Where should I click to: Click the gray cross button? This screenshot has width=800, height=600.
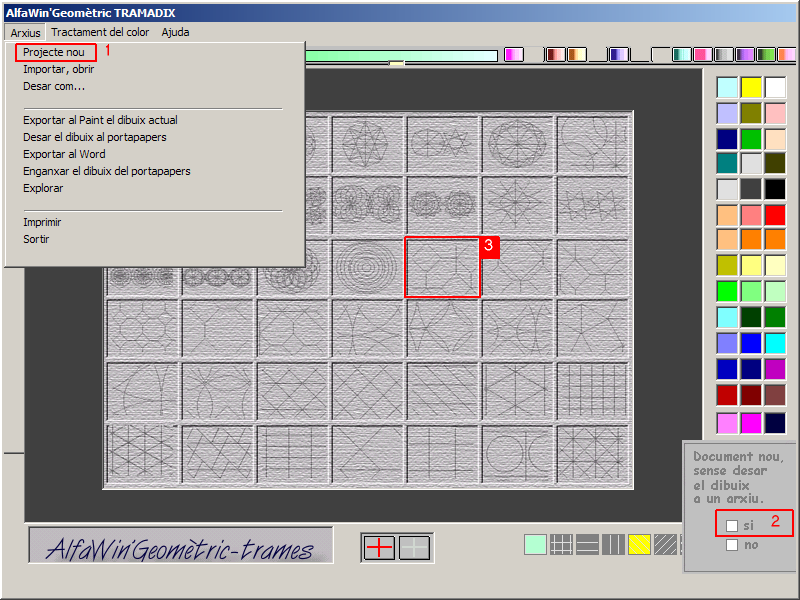pyautogui.click(x=414, y=547)
